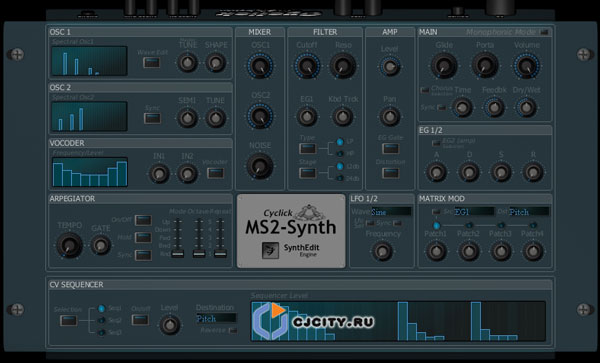Switch the Filter Stage button
The image size is (600, 363).
pos(308,173)
